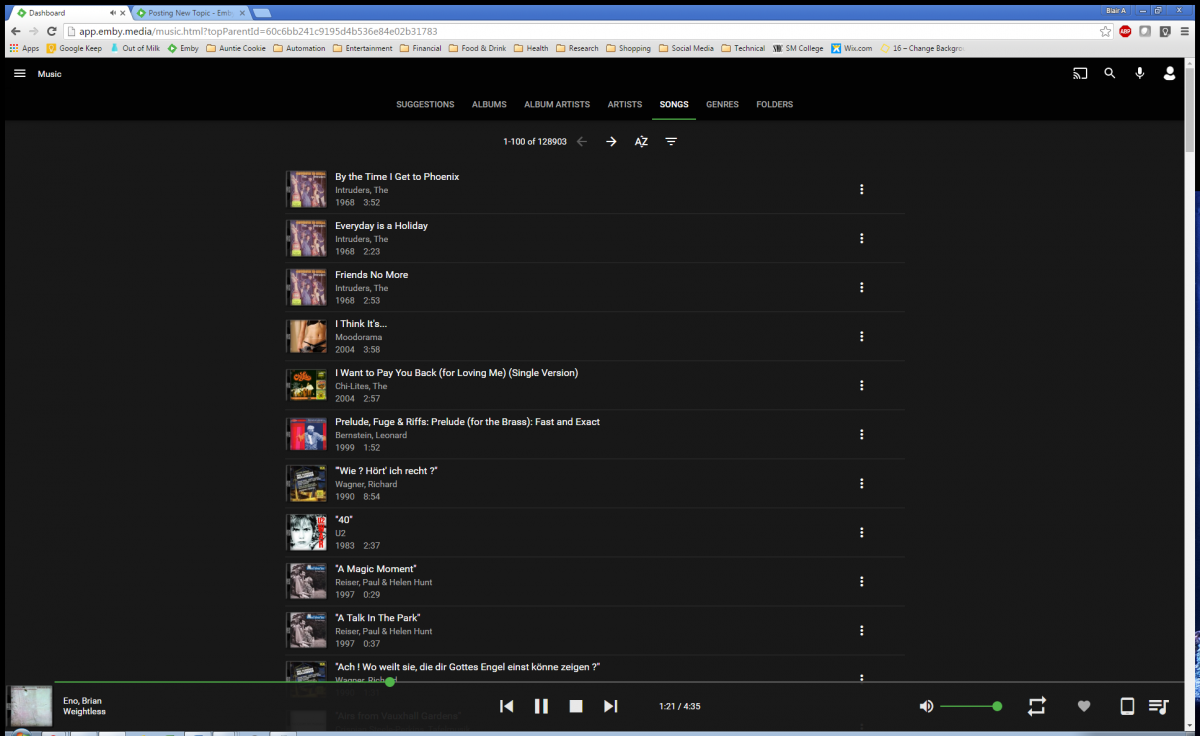Open the Google Keep bookmark
This screenshot has width=1200, height=736.
(74, 48)
